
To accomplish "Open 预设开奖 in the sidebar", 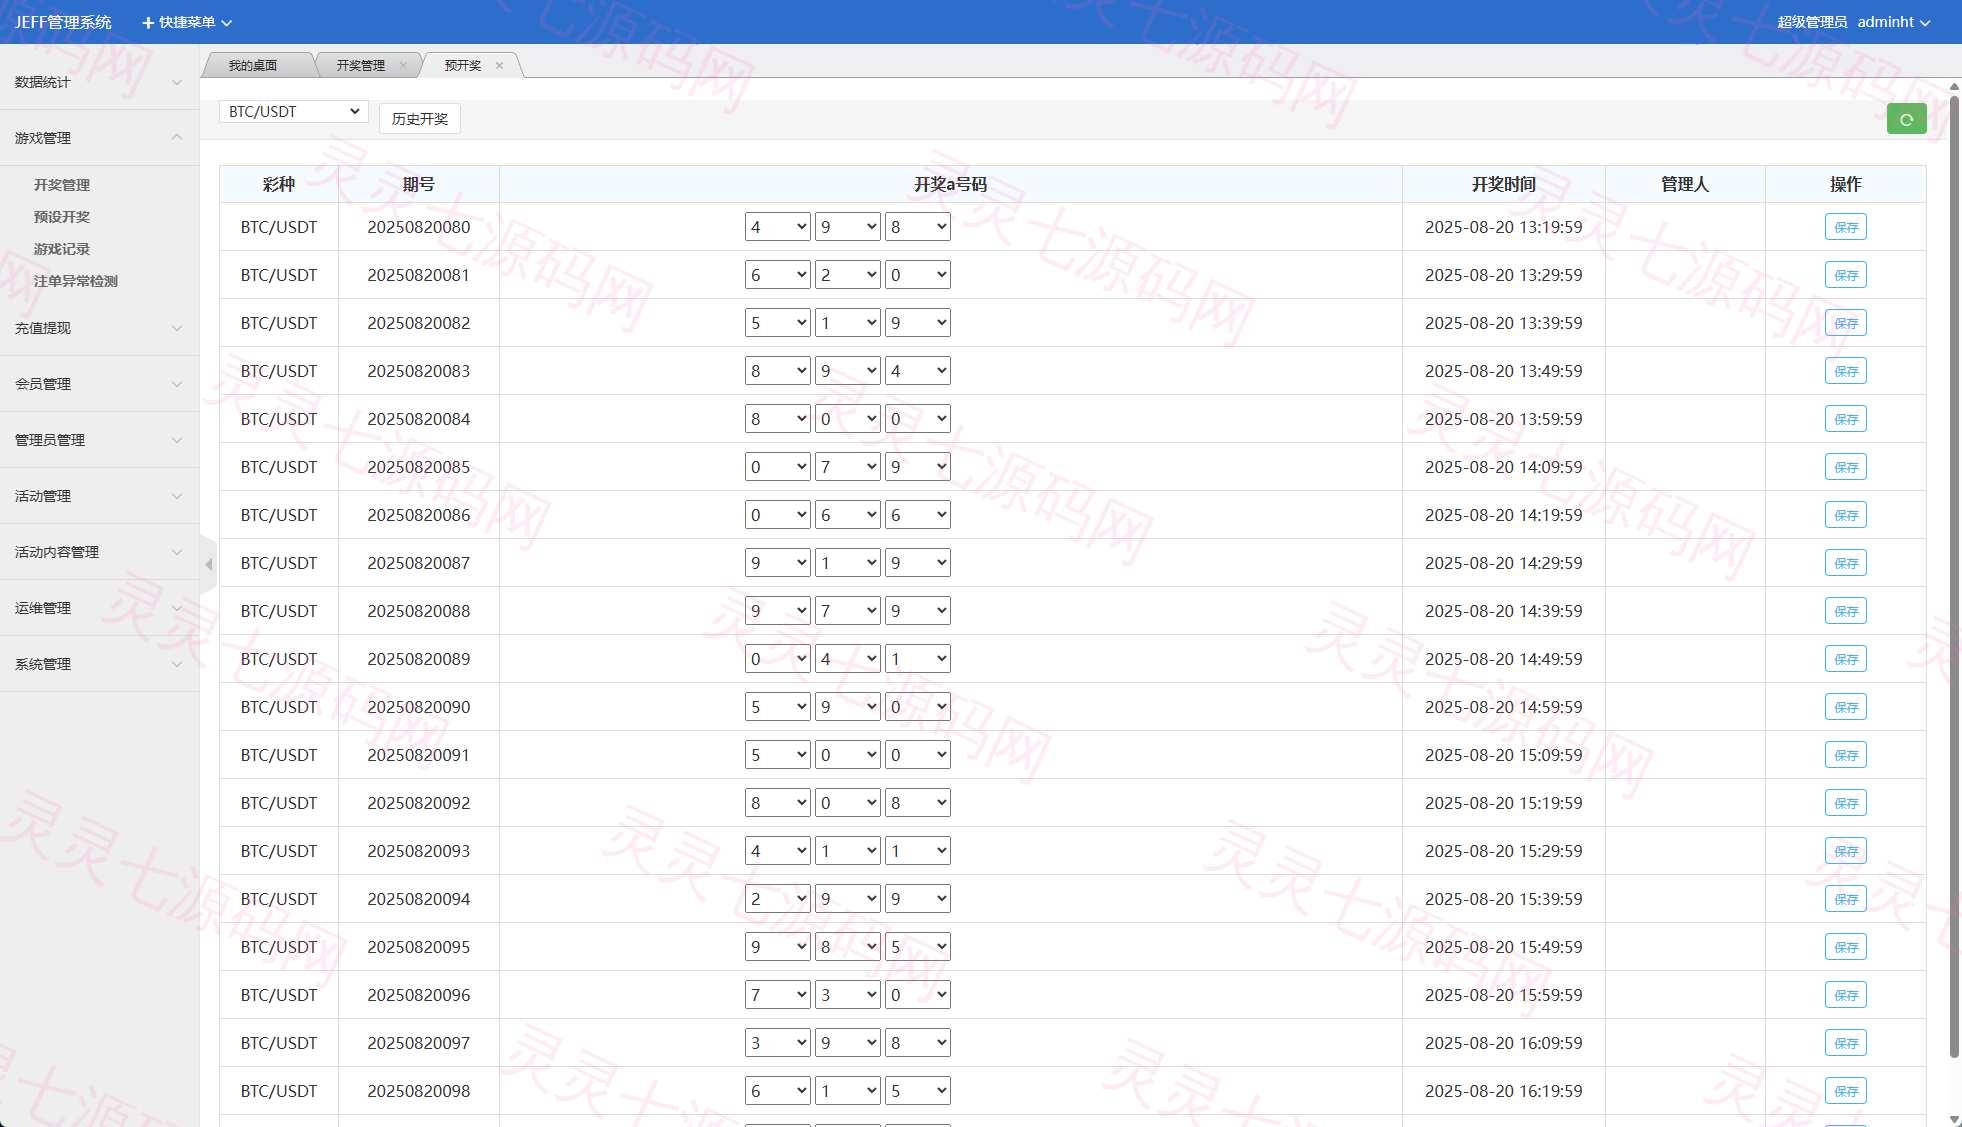I will point(62,217).
